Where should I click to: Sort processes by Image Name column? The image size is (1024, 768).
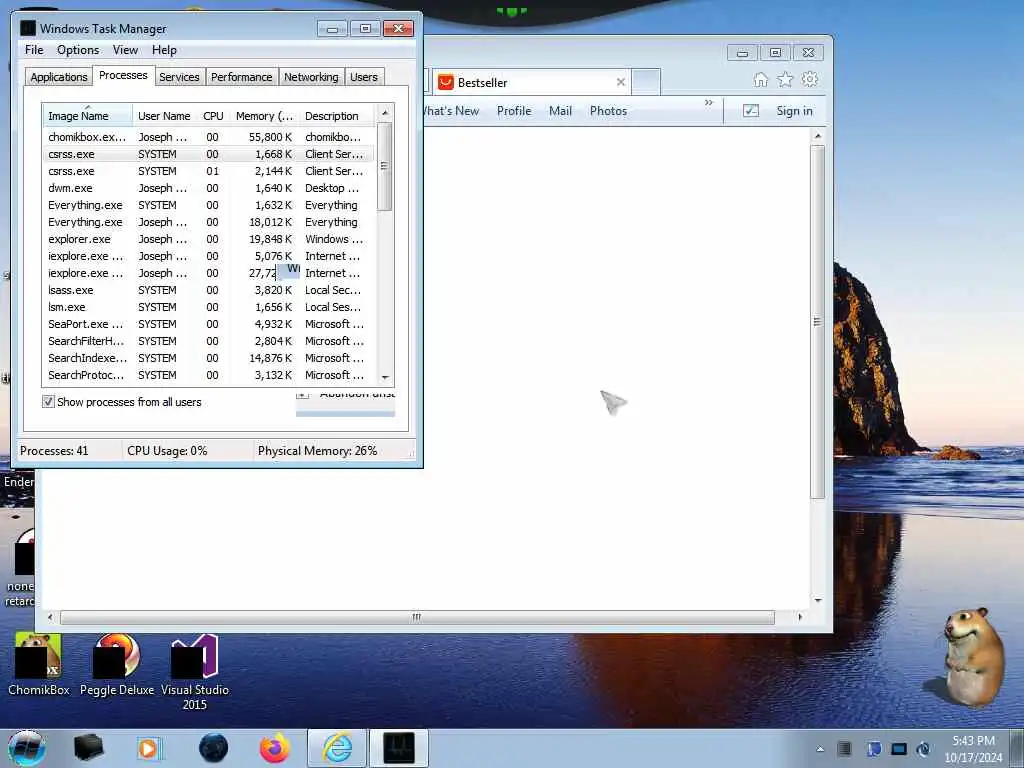click(x=87, y=116)
